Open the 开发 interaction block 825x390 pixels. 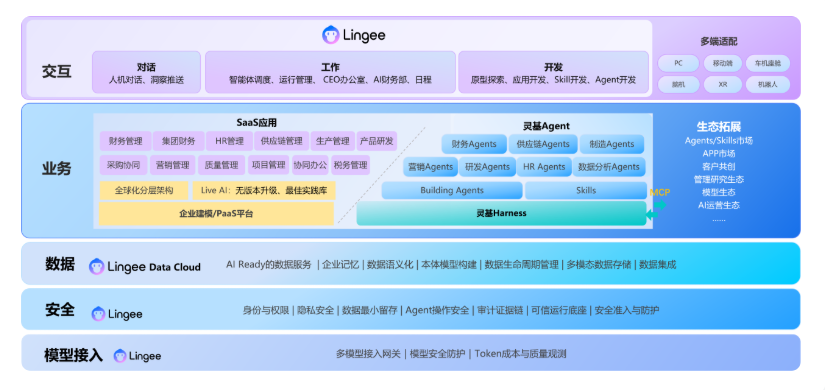click(x=554, y=73)
